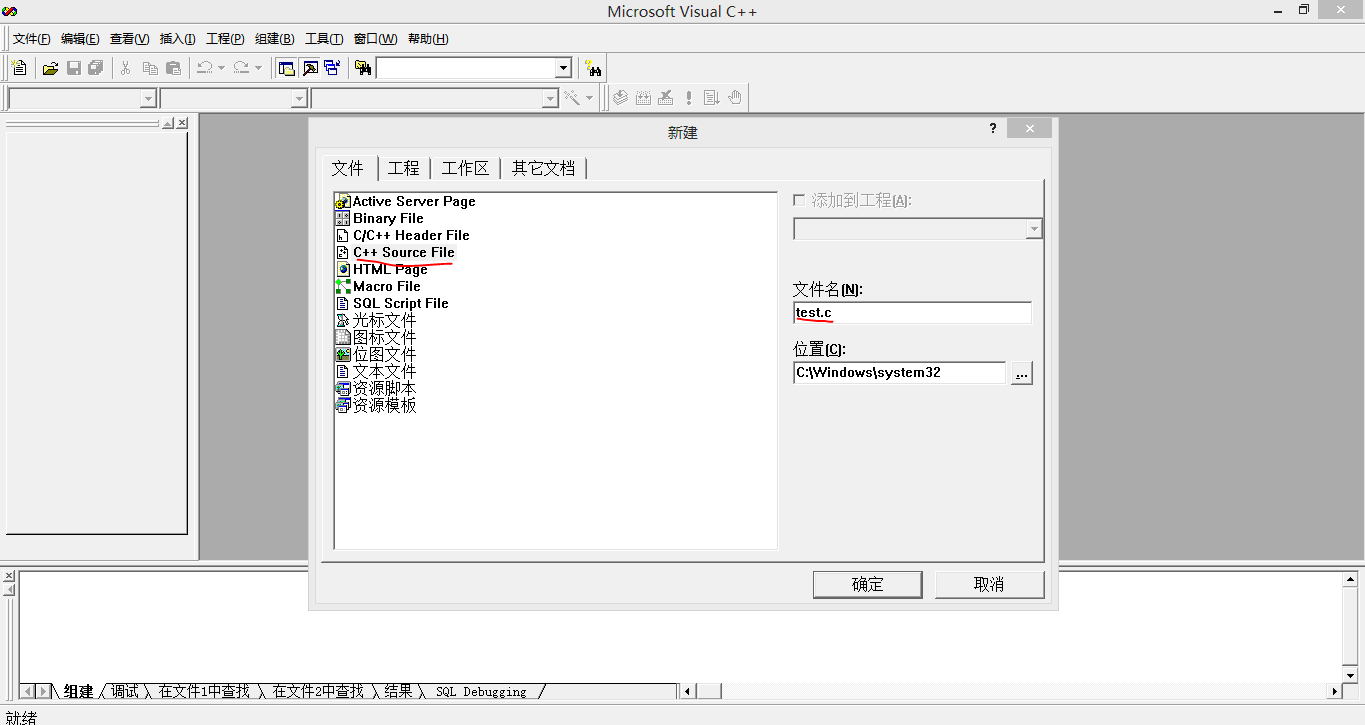Image resolution: width=1365 pixels, height=725 pixels.
Task: Click the Cut scissors toolbar icon
Action: (x=126, y=68)
